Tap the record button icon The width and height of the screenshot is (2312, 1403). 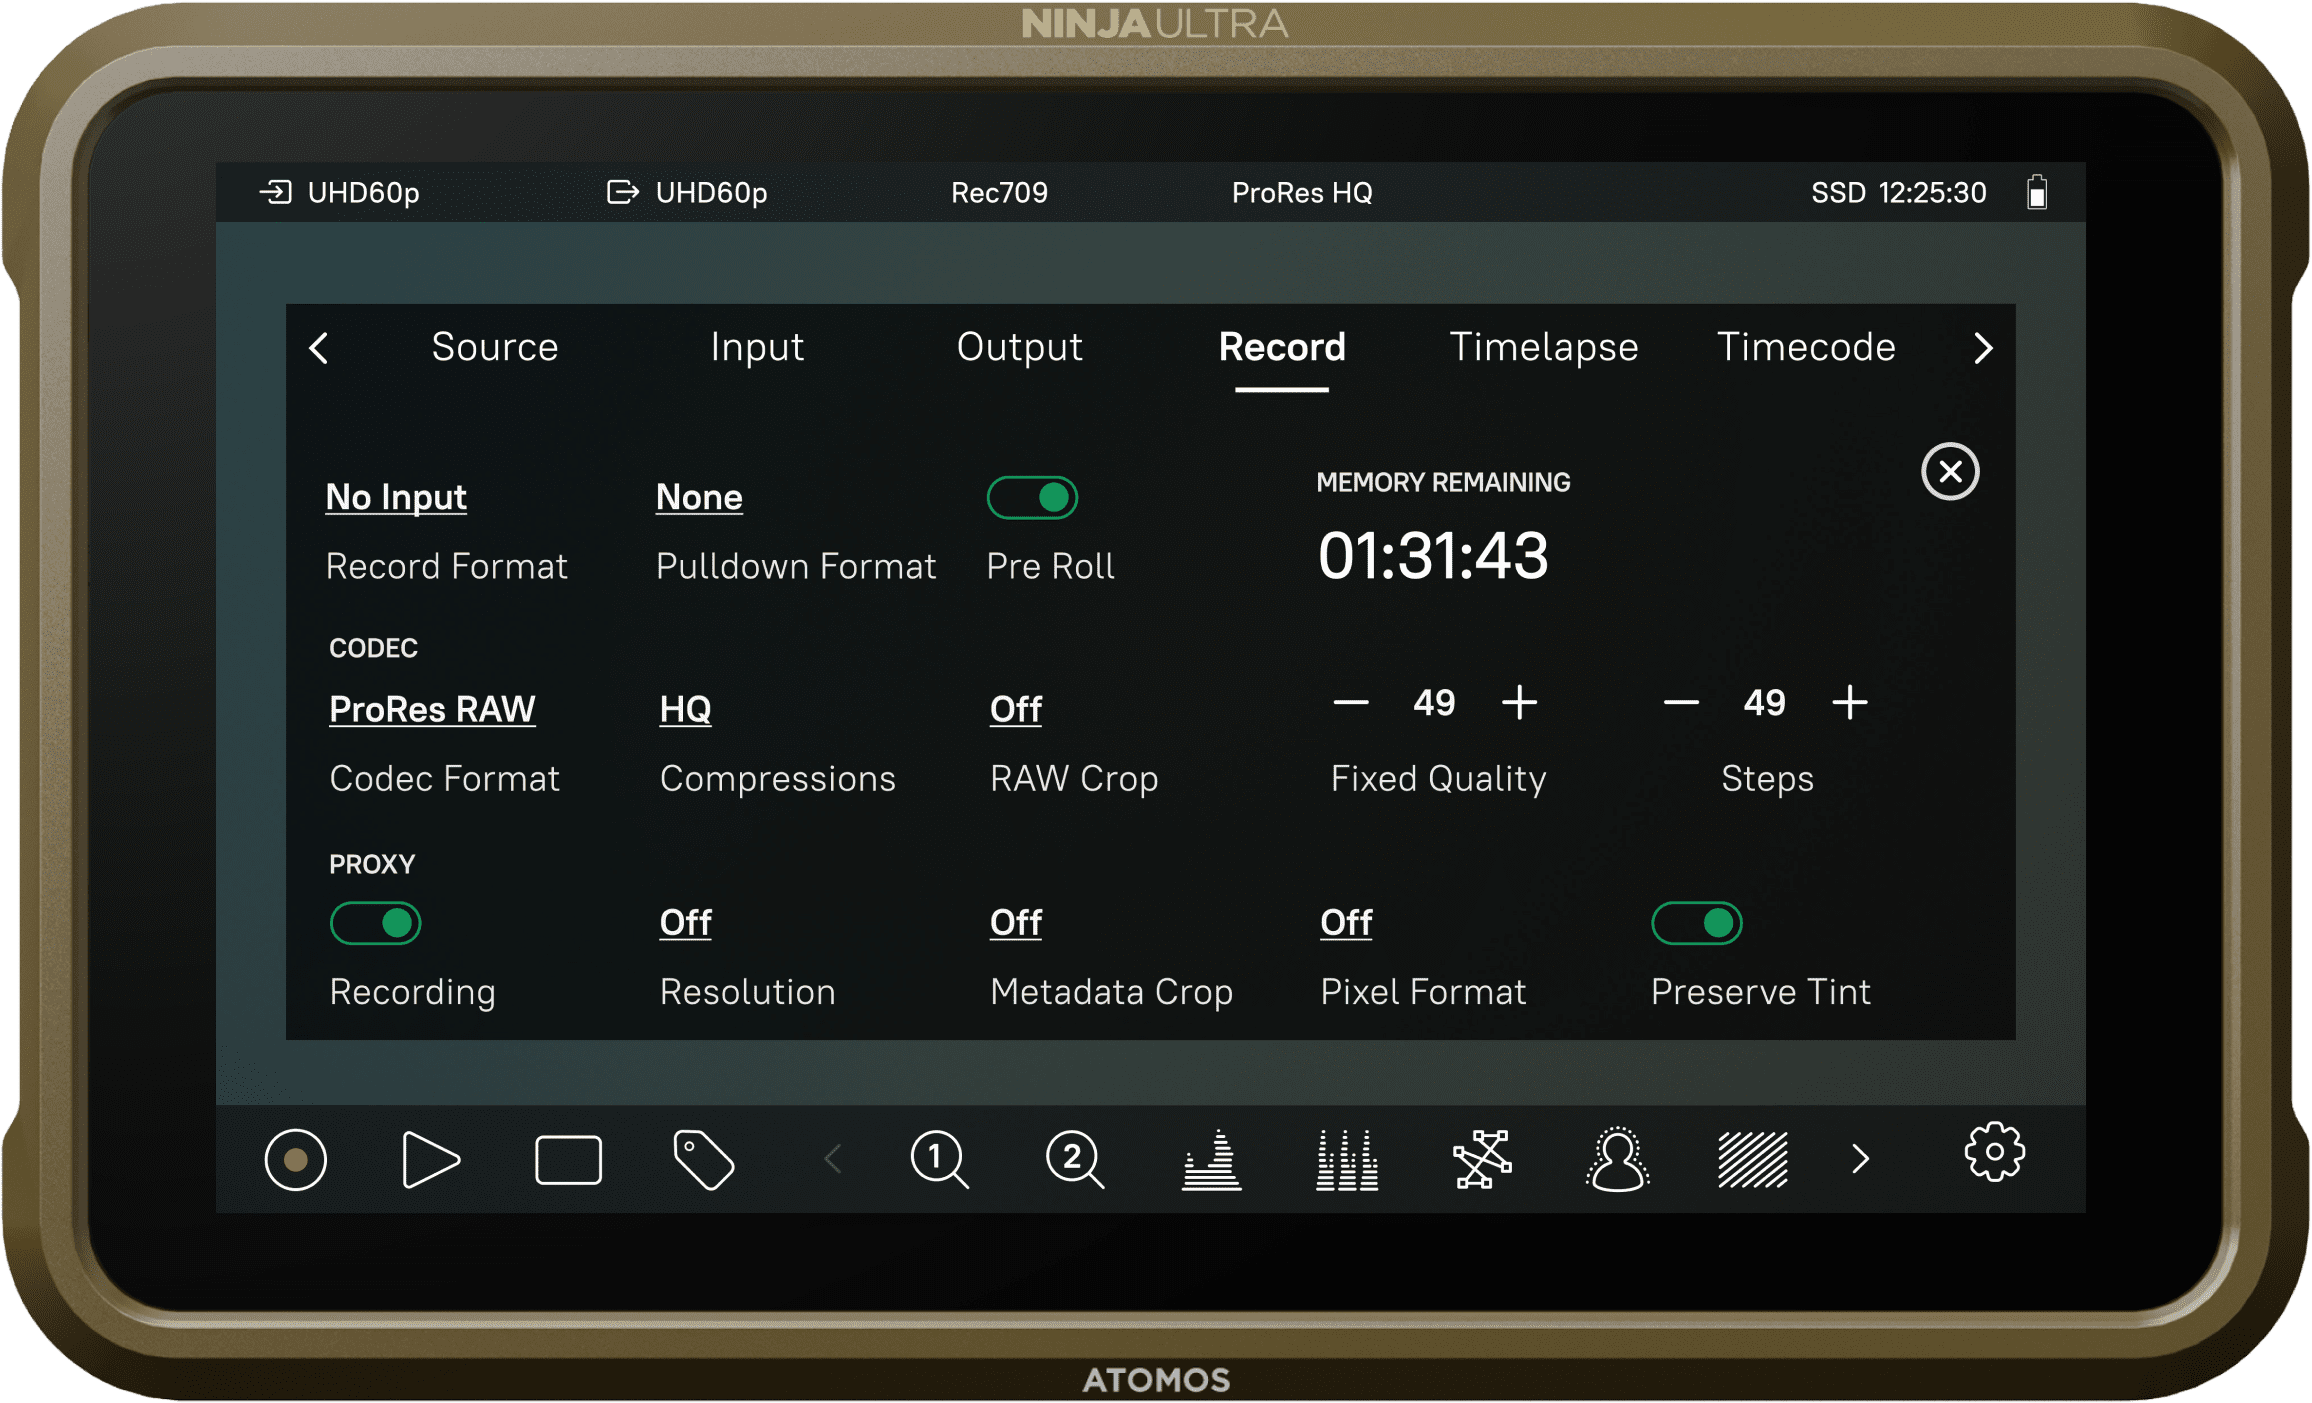tap(295, 1159)
